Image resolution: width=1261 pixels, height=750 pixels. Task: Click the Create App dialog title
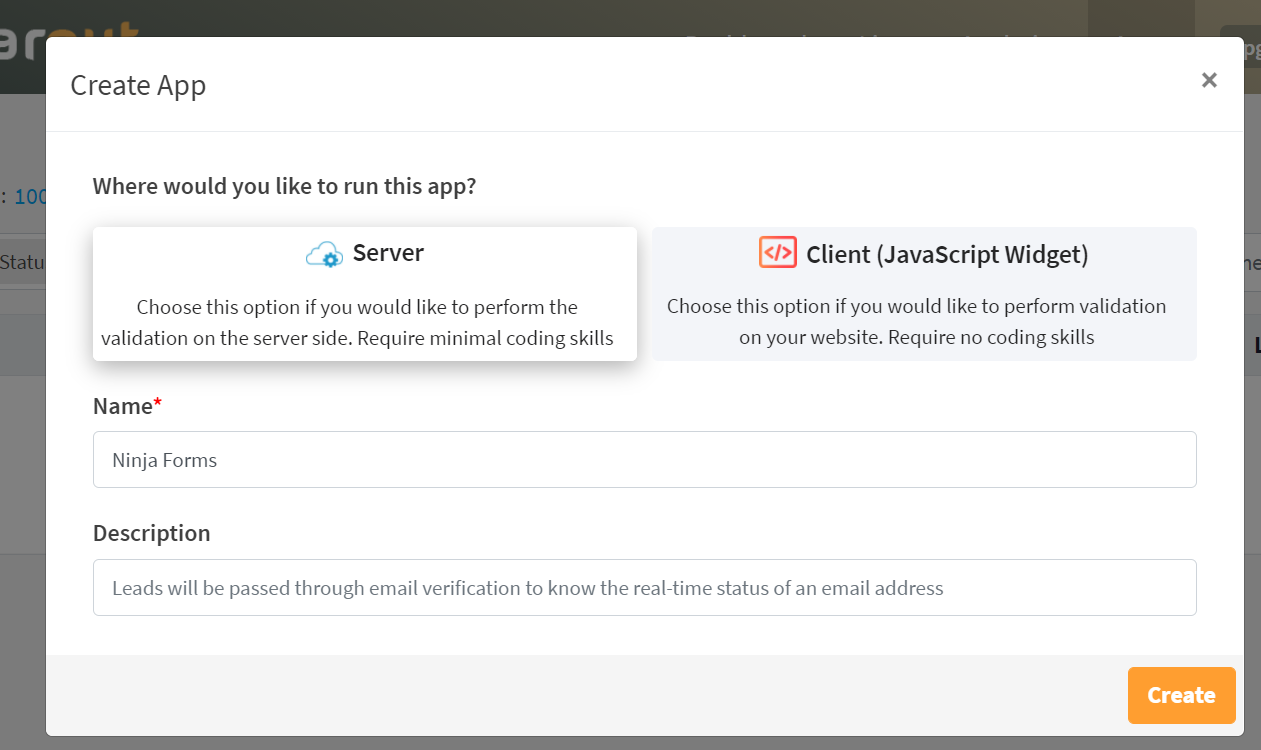tap(138, 86)
